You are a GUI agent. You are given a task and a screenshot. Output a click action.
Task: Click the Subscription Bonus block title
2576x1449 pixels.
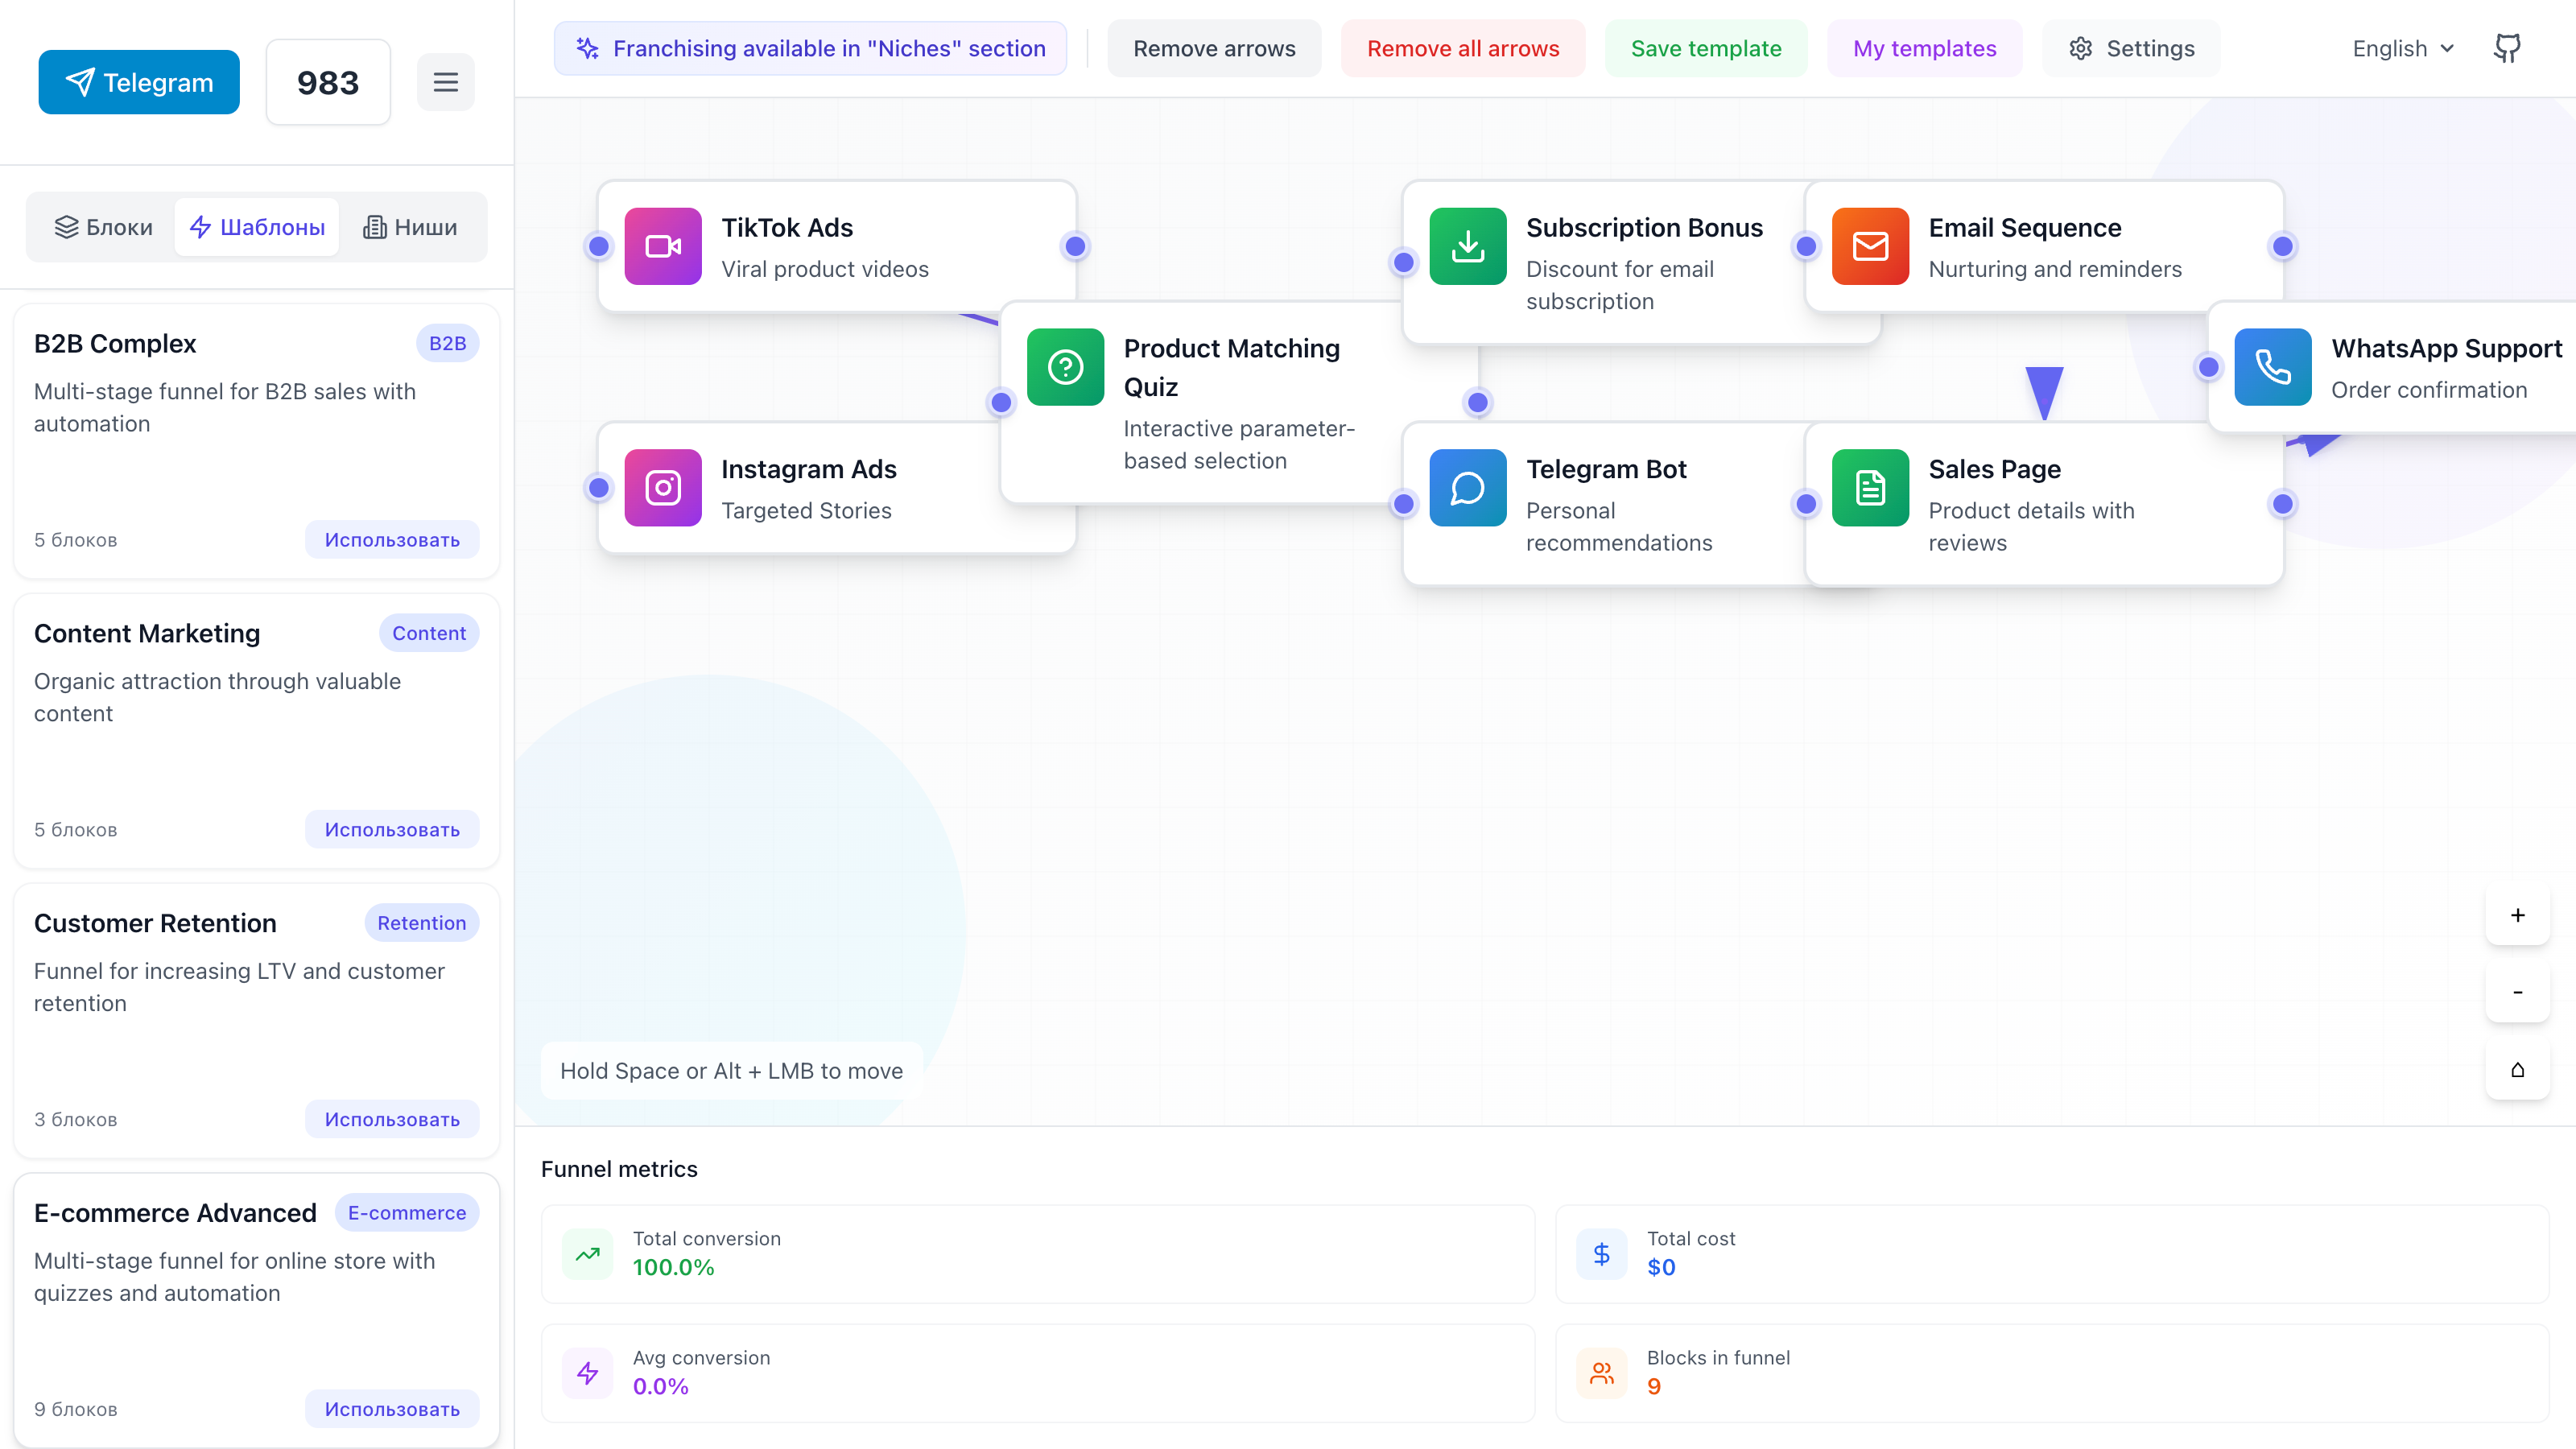click(x=1644, y=228)
